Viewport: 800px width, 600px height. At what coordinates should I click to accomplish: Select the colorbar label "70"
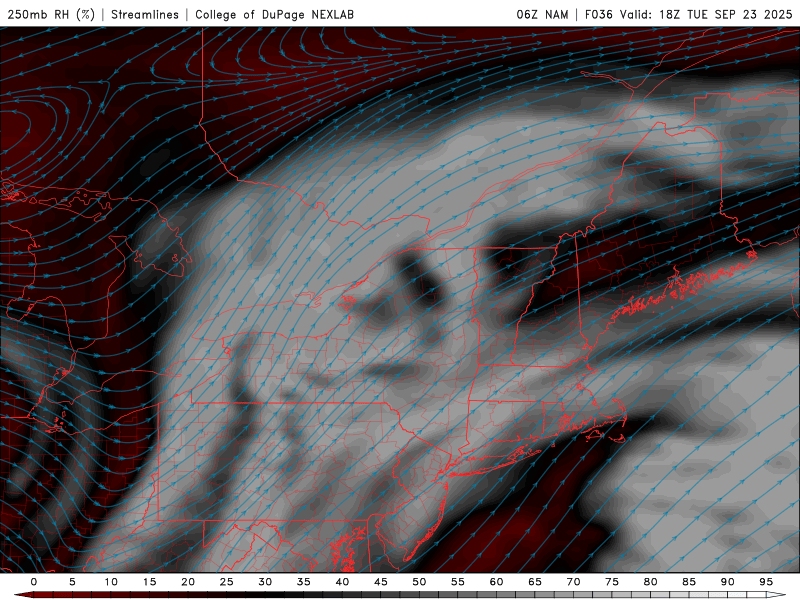click(573, 582)
